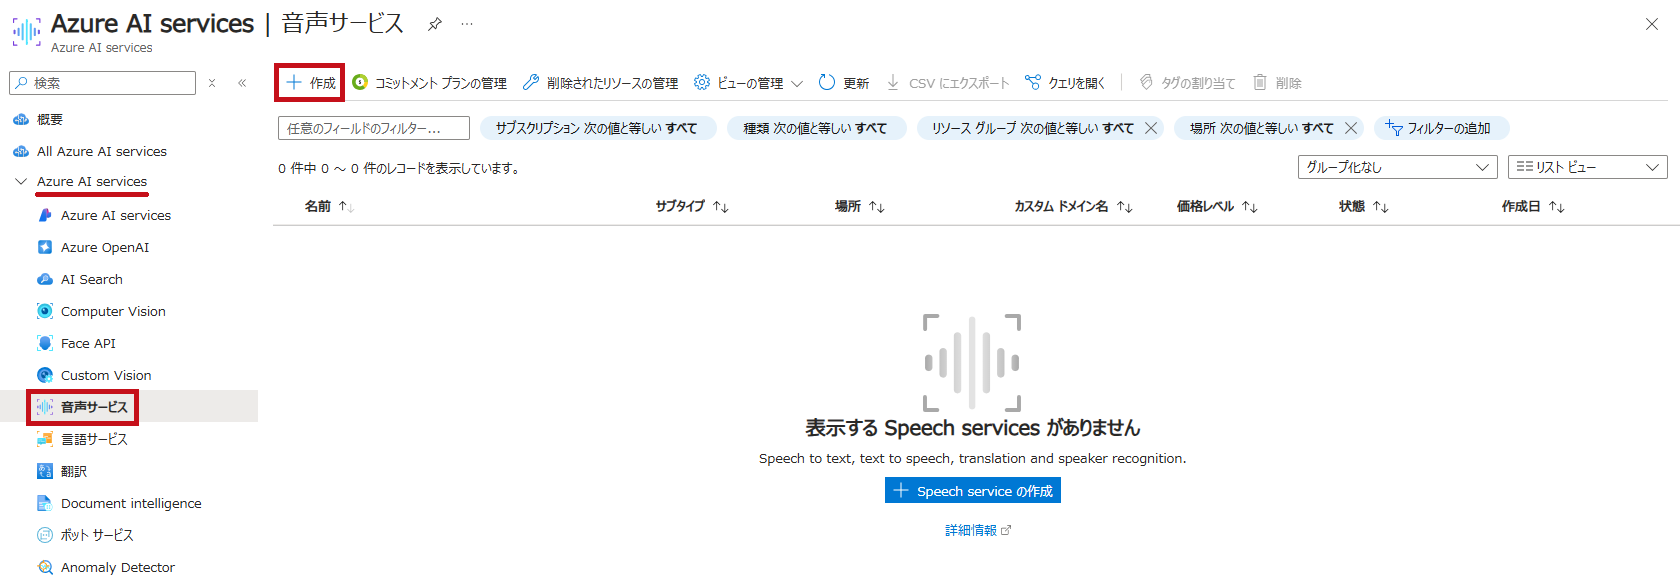Click the 削除 trash button

pos(1277,83)
